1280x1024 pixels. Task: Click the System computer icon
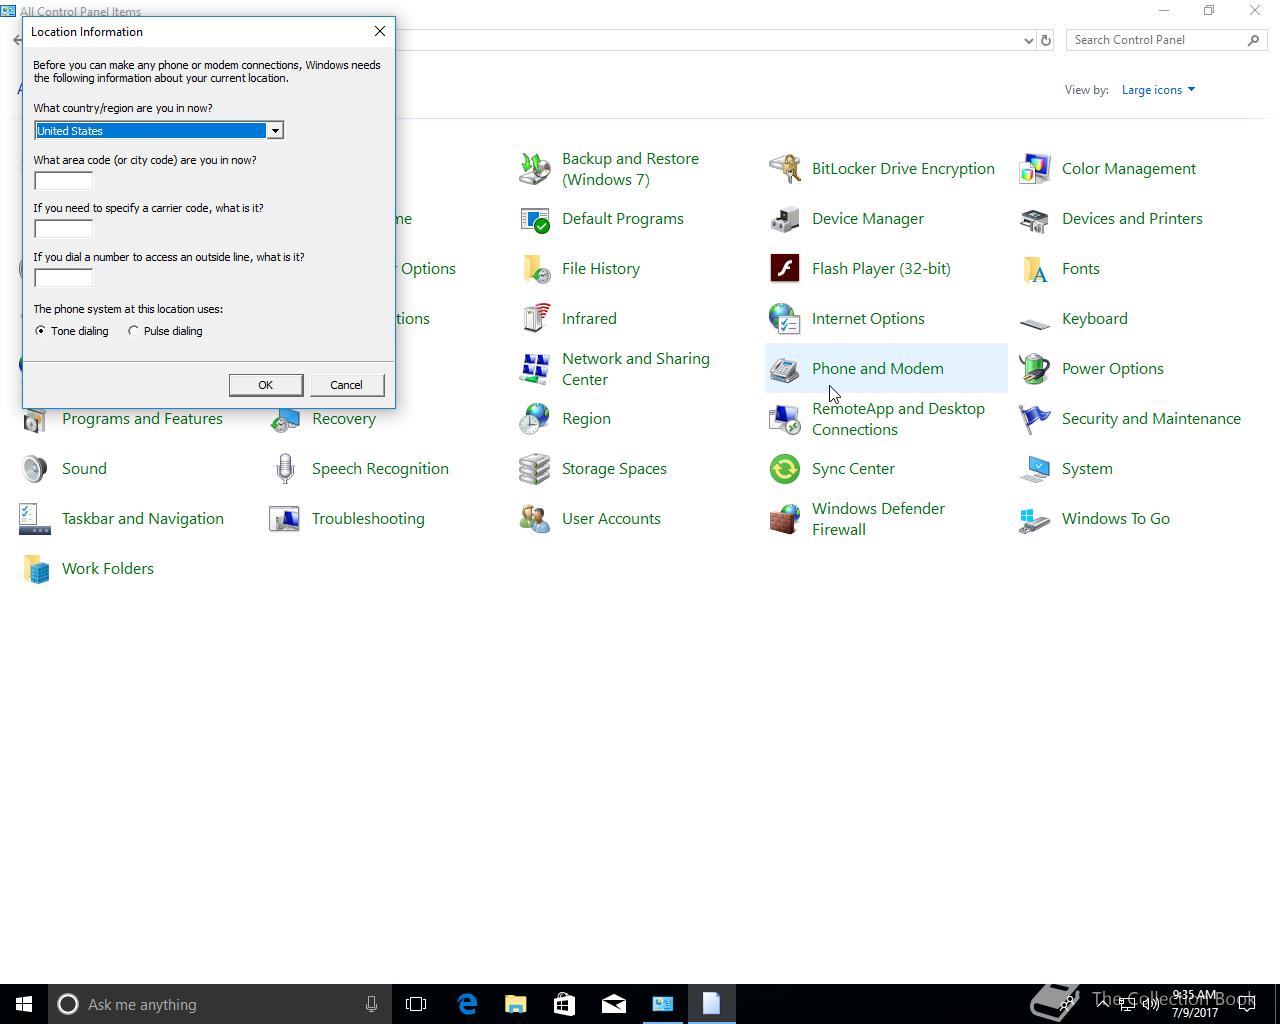1035,469
